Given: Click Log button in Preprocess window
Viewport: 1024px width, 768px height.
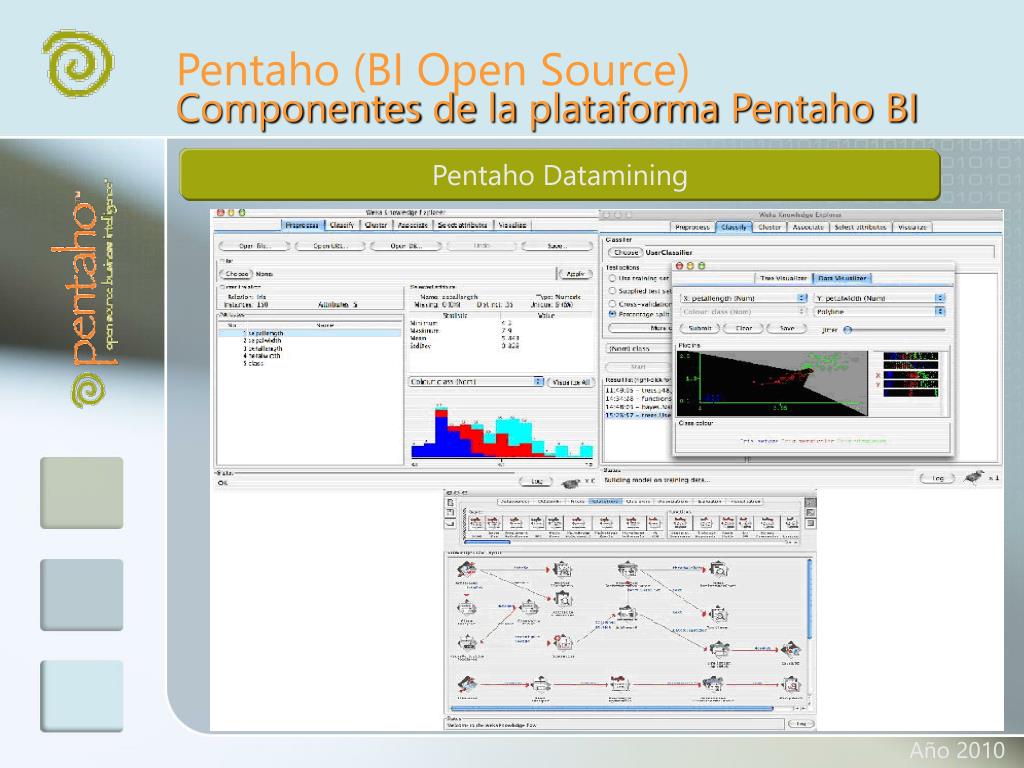Looking at the screenshot, I should coord(537,481).
